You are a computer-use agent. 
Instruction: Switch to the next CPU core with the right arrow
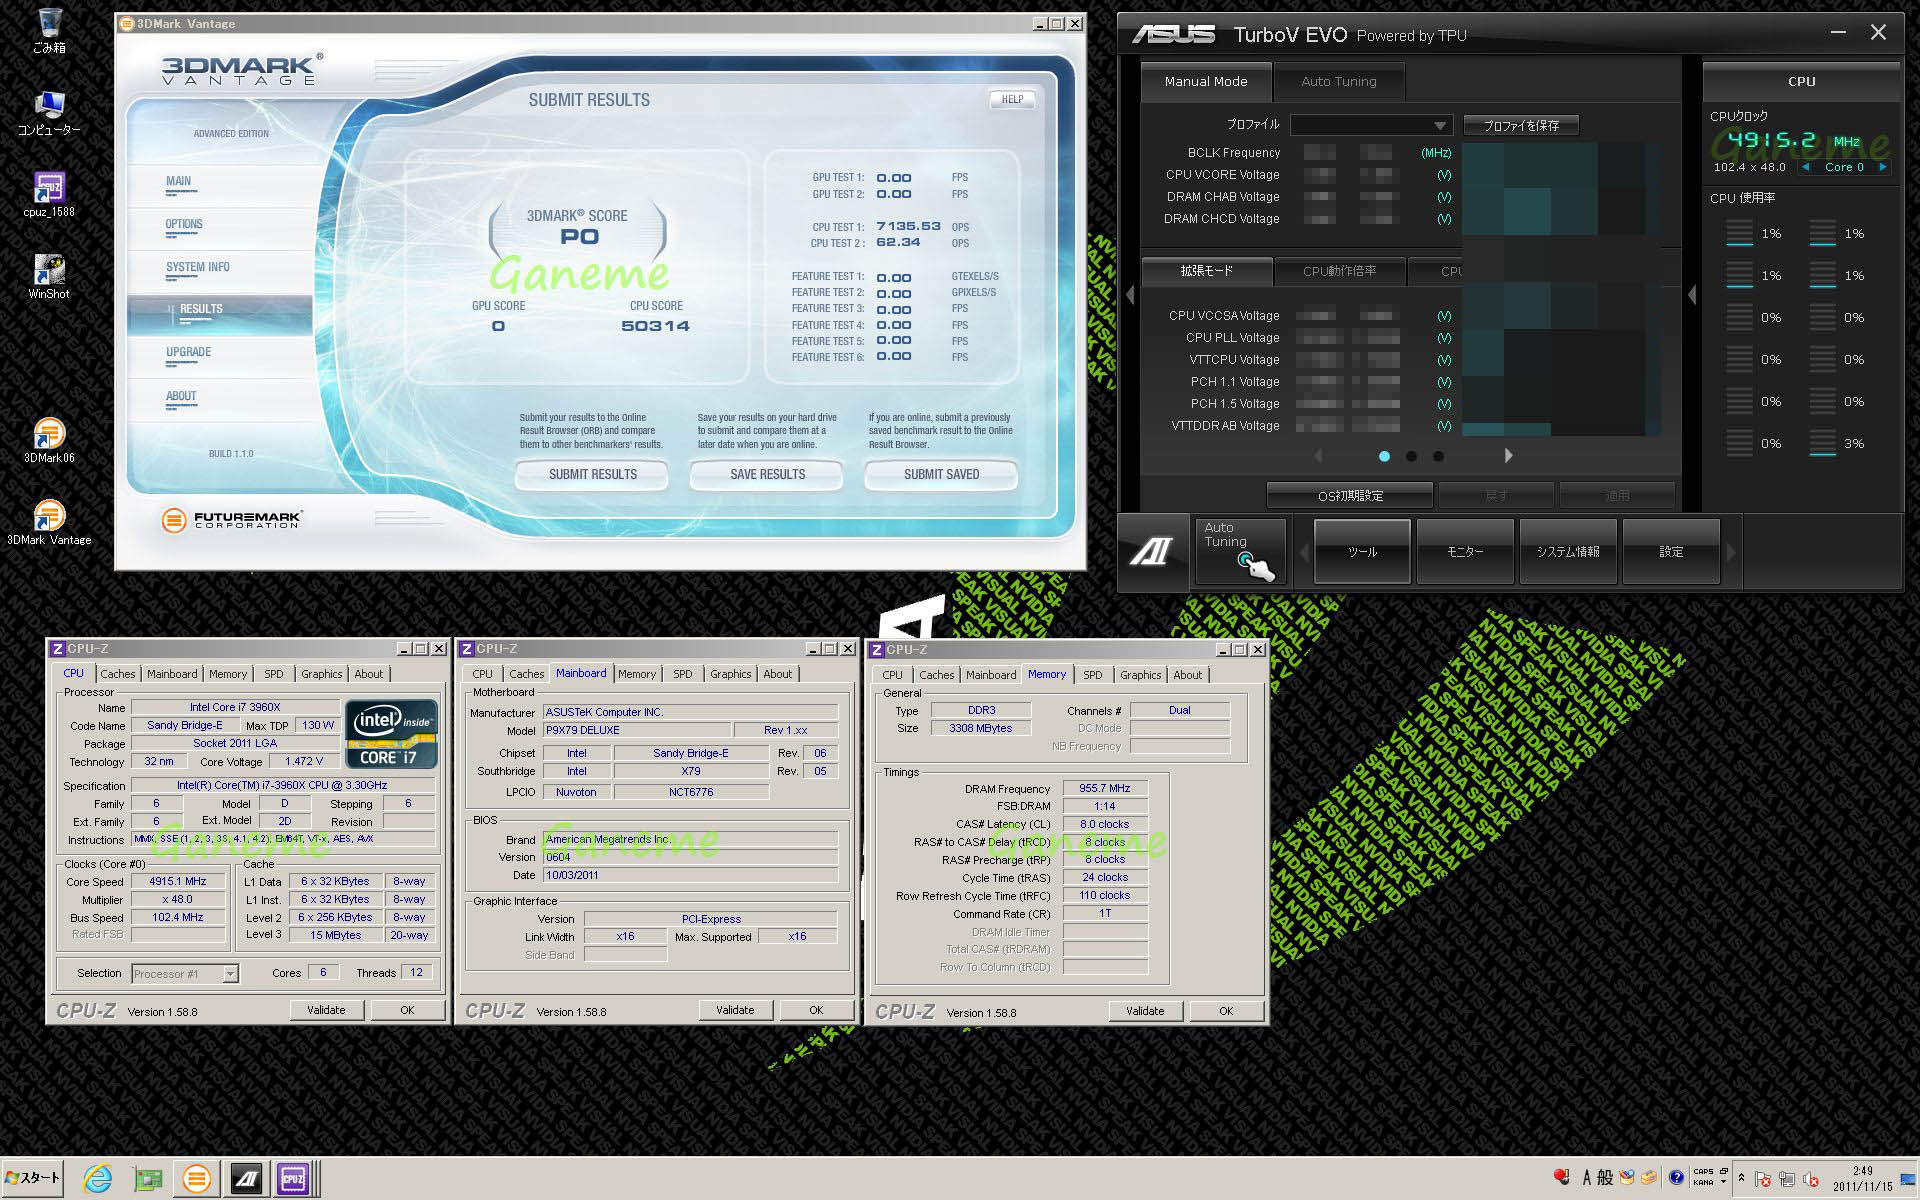tap(1883, 167)
